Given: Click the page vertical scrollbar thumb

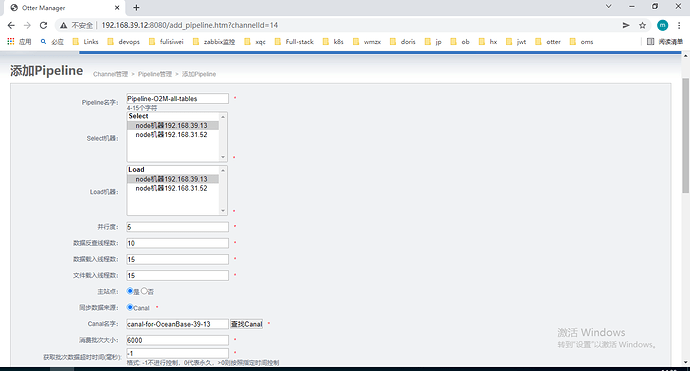Looking at the screenshot, I should click(686, 135).
